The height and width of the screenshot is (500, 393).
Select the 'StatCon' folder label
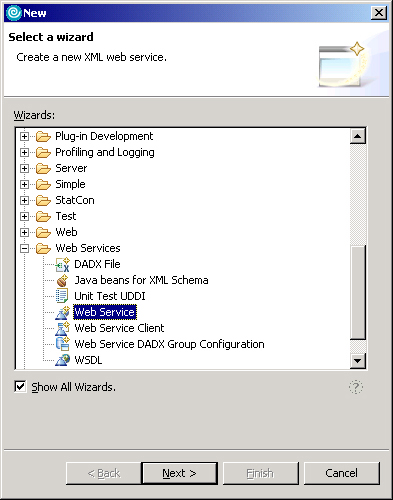(x=75, y=200)
